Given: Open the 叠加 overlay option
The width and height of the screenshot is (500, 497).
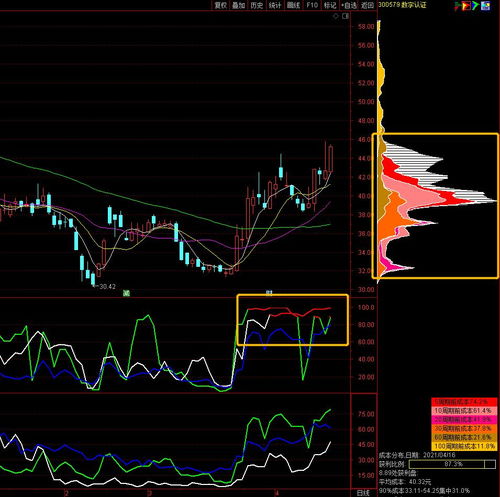Looking at the screenshot, I should [x=238, y=5].
